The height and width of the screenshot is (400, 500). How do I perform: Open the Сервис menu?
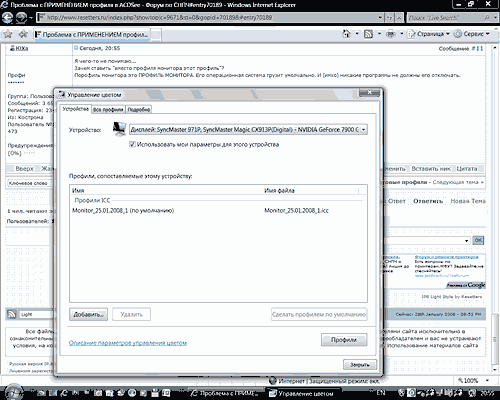(x=472, y=34)
